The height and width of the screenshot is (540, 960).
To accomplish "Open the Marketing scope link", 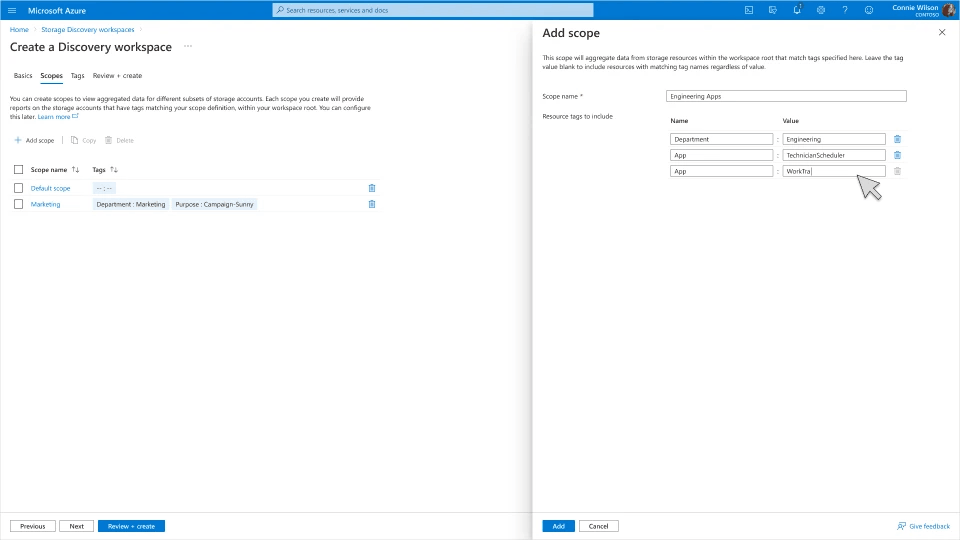I will (x=45, y=204).
